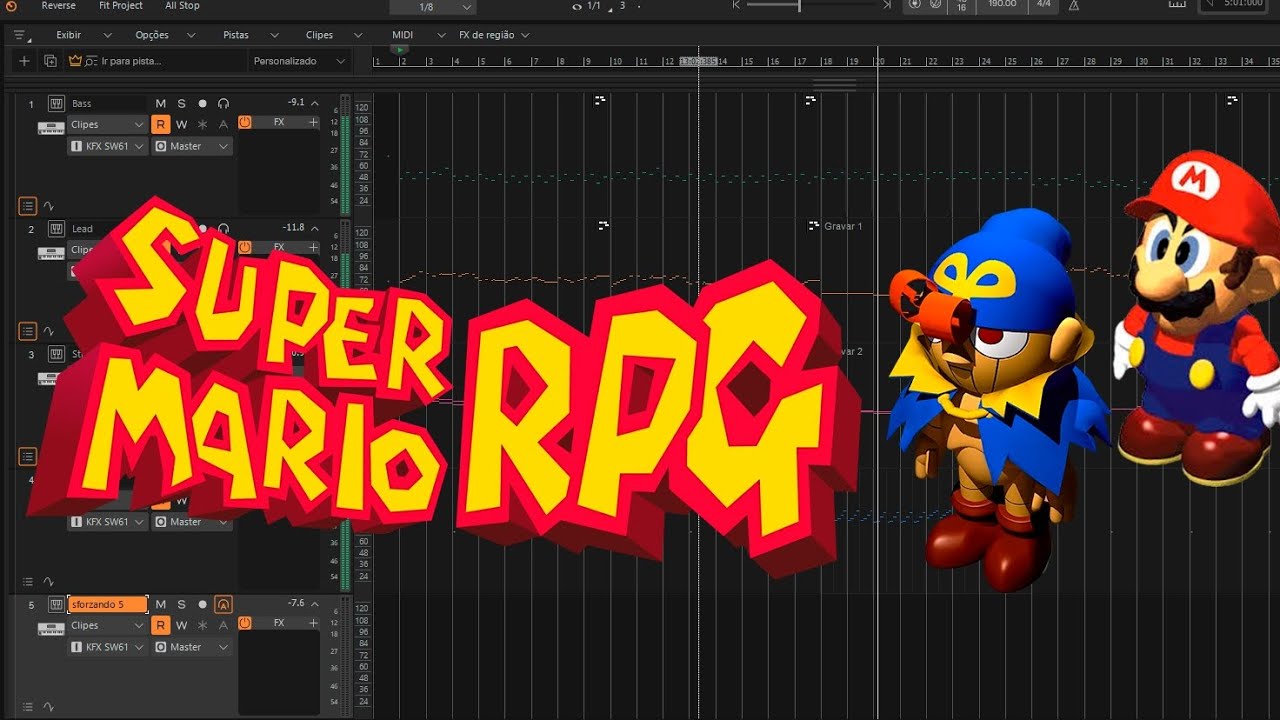Open the track manager crown icon
Viewport: 1280px width, 720px height.
click(x=75, y=61)
